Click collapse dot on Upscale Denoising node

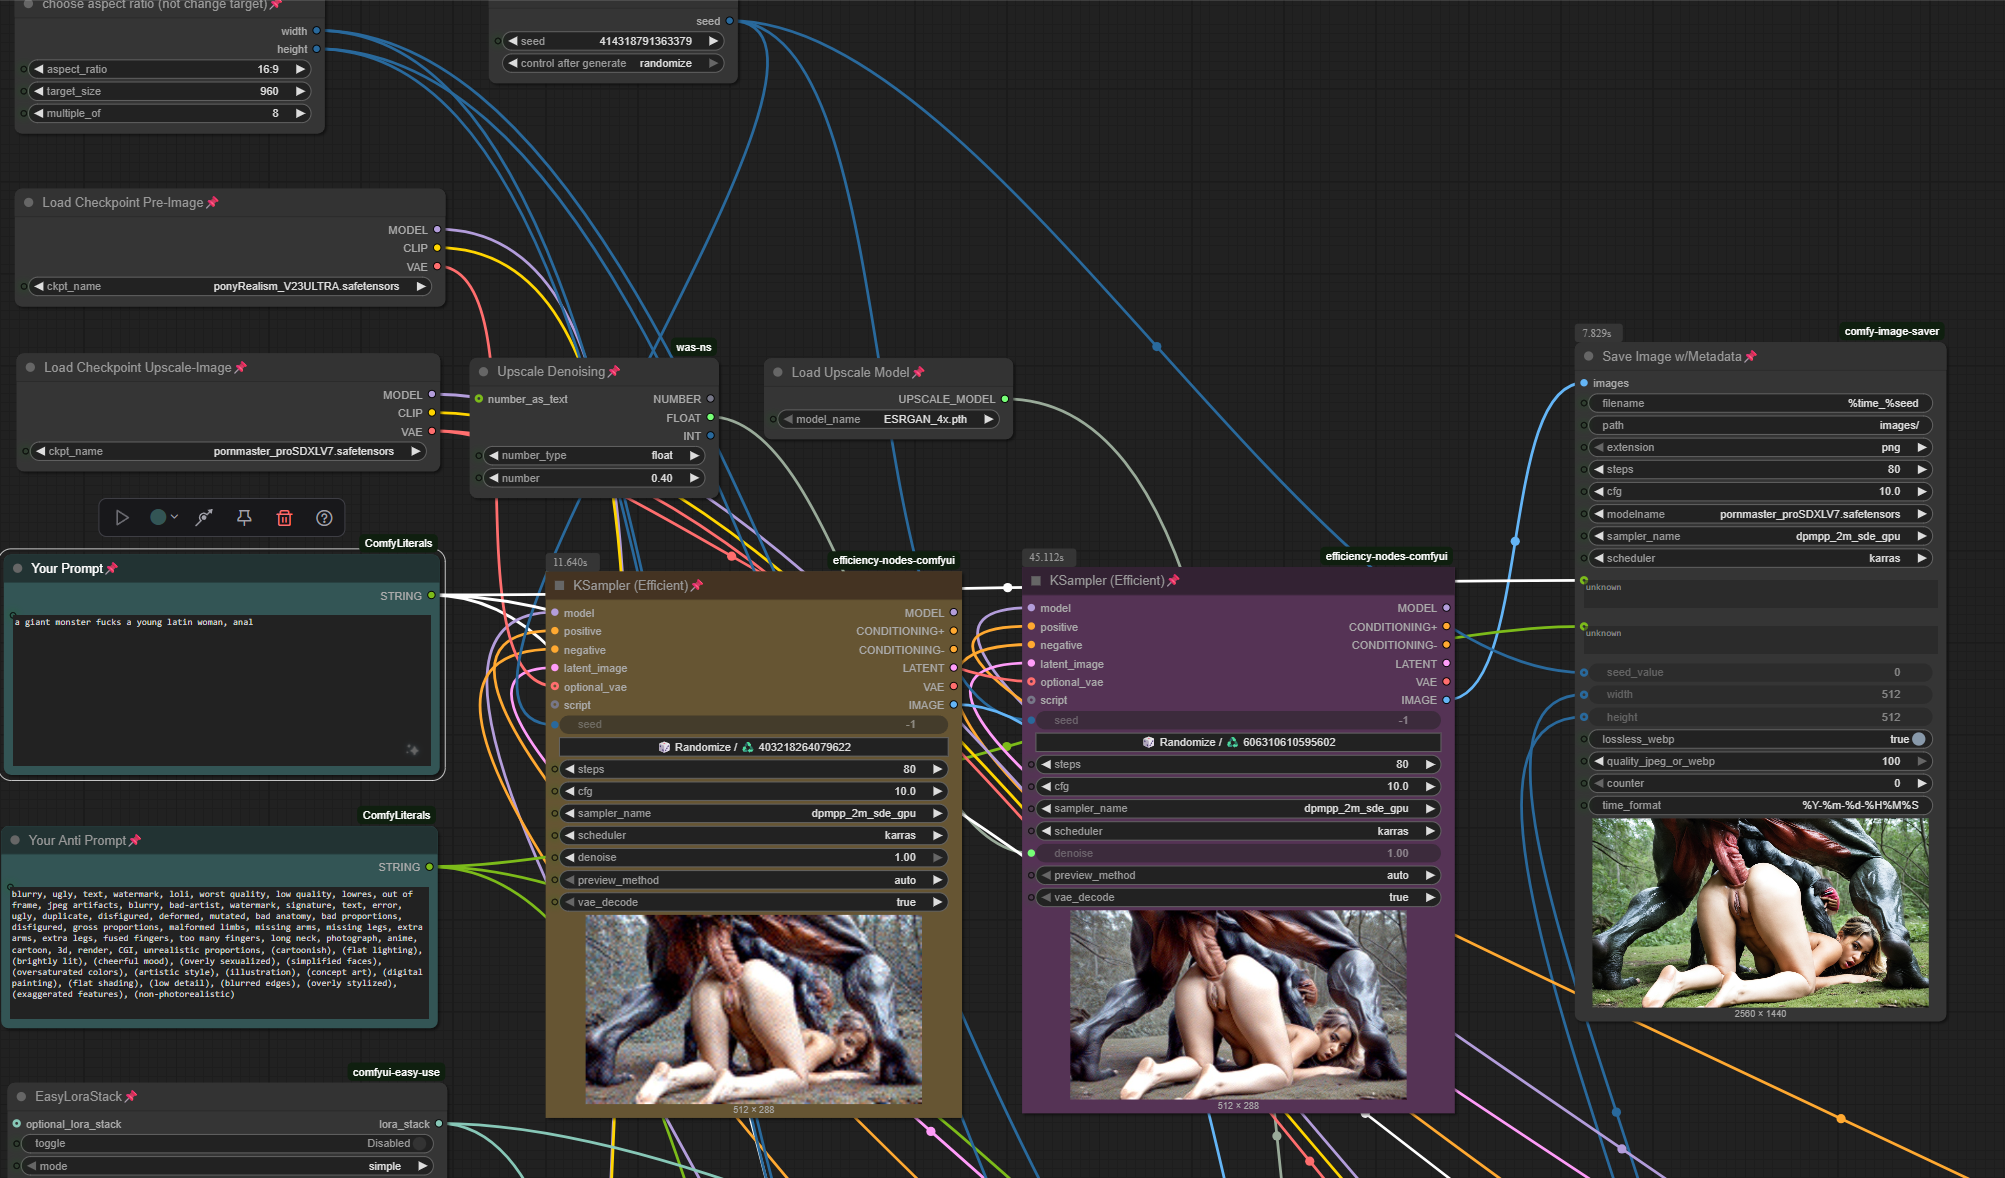483,371
